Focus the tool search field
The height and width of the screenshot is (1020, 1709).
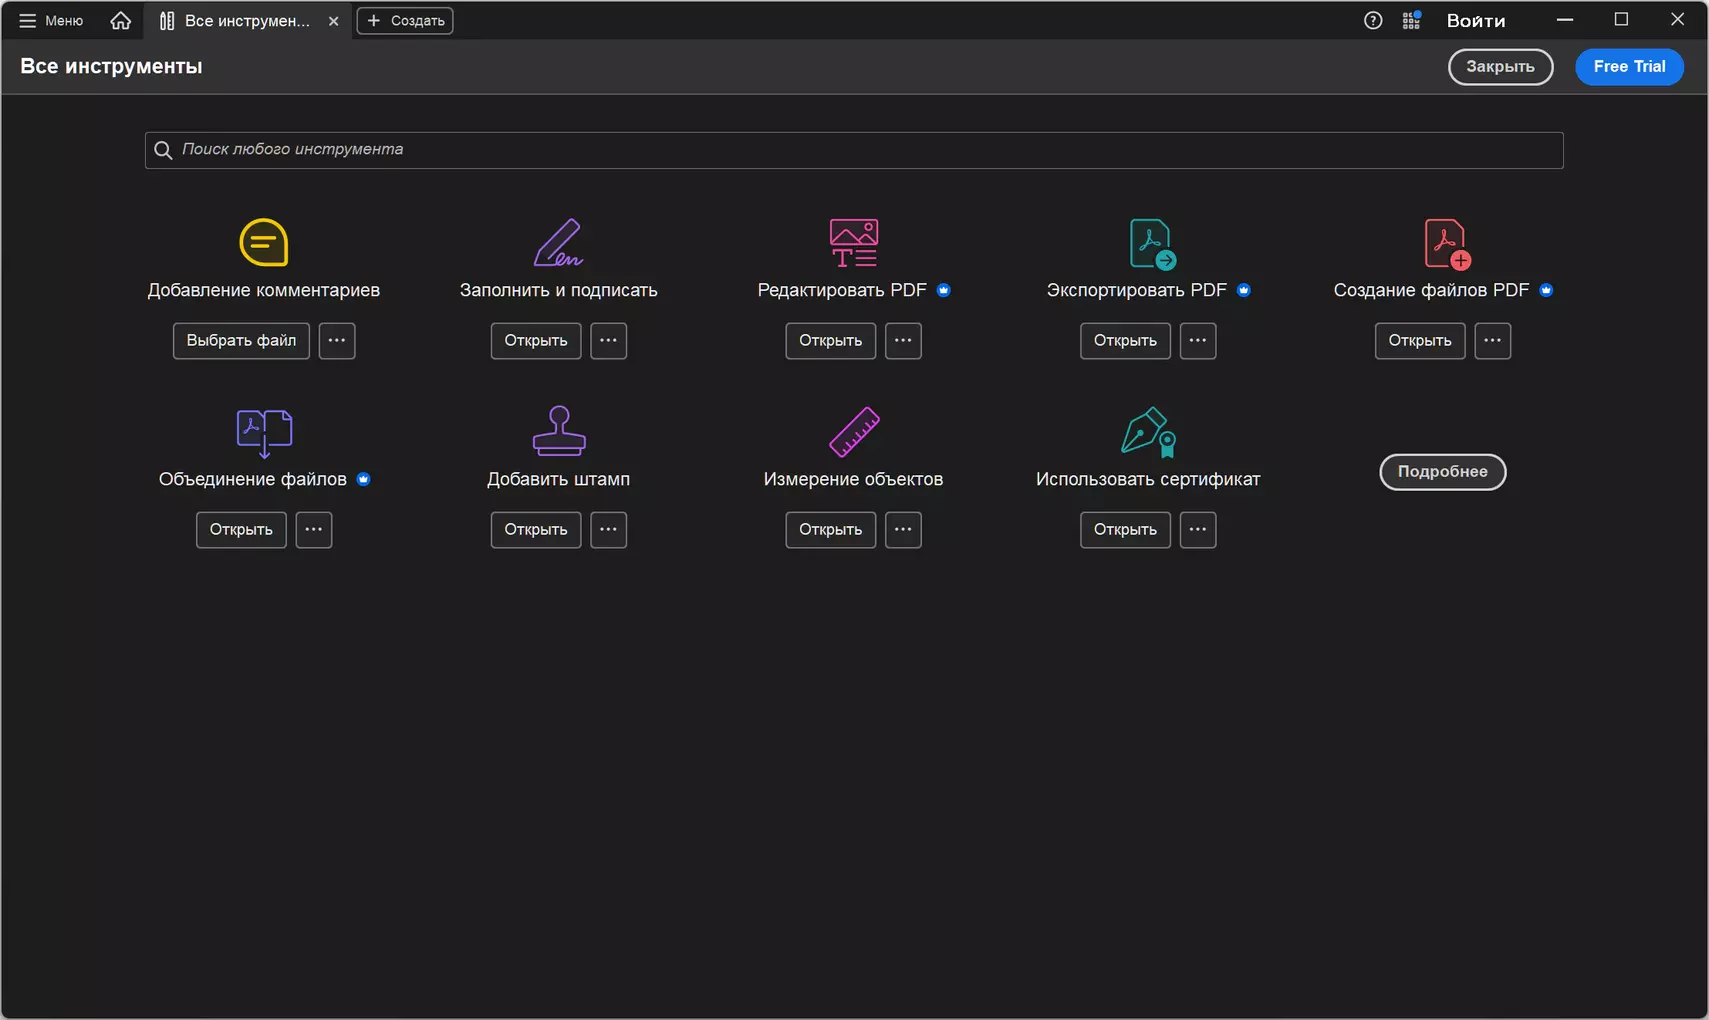pyautogui.click(x=854, y=150)
